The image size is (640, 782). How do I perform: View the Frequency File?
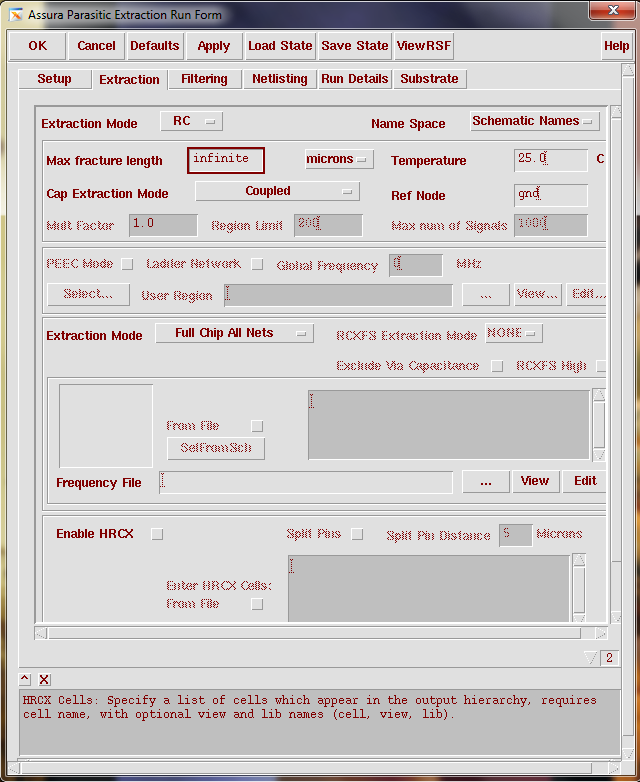pos(536,482)
